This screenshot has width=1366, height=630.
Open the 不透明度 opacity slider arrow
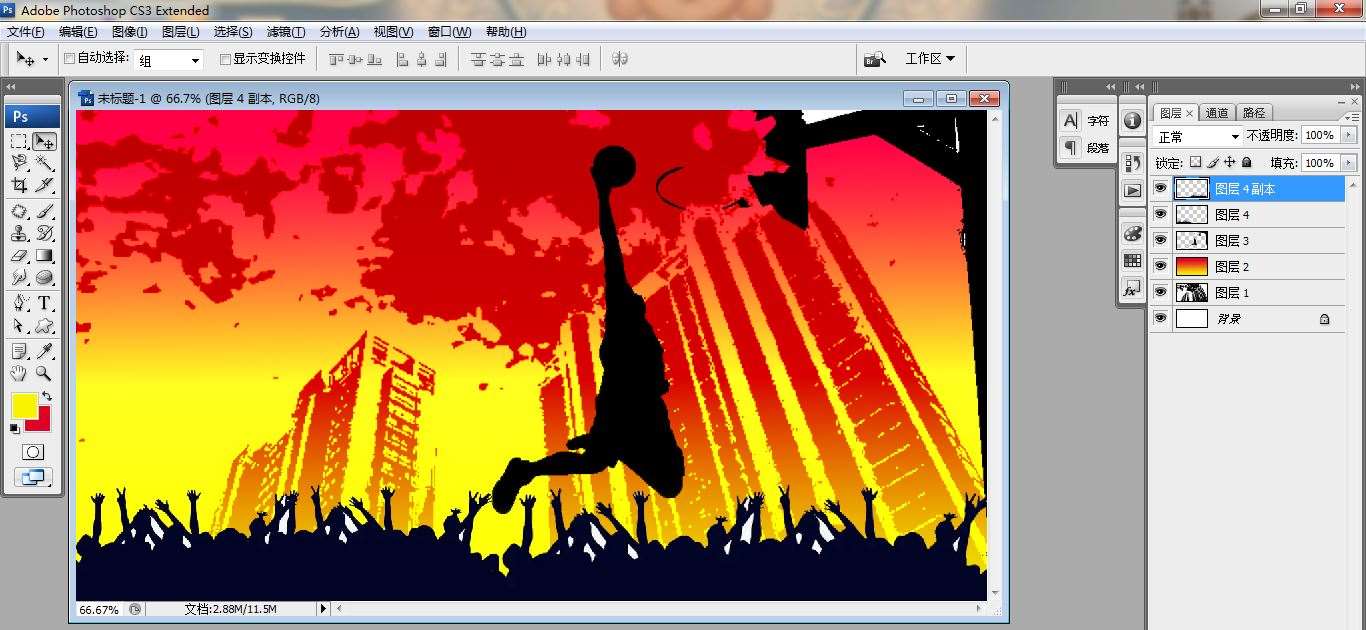(x=1349, y=136)
